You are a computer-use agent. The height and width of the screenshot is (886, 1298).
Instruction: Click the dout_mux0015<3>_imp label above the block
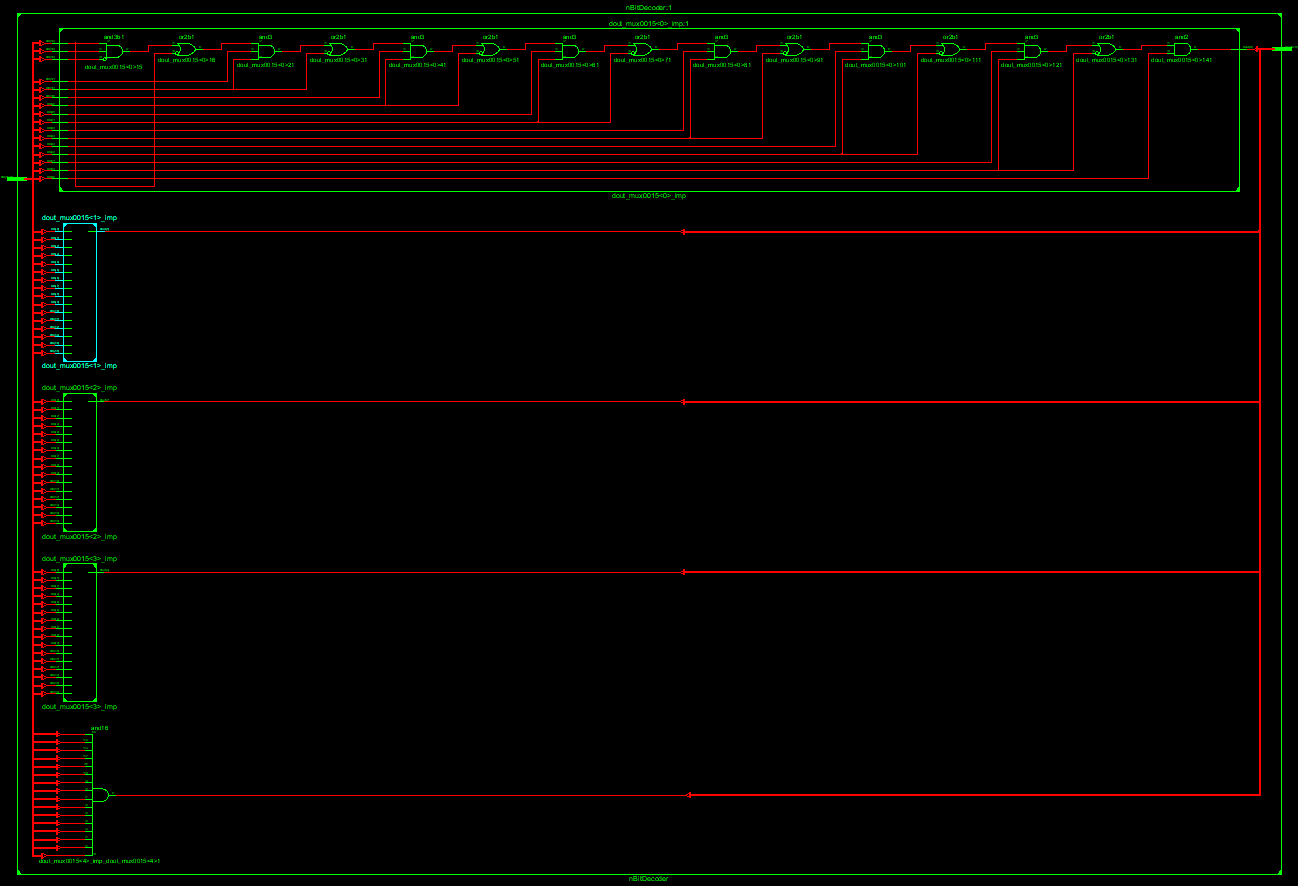pyautogui.click(x=79, y=558)
